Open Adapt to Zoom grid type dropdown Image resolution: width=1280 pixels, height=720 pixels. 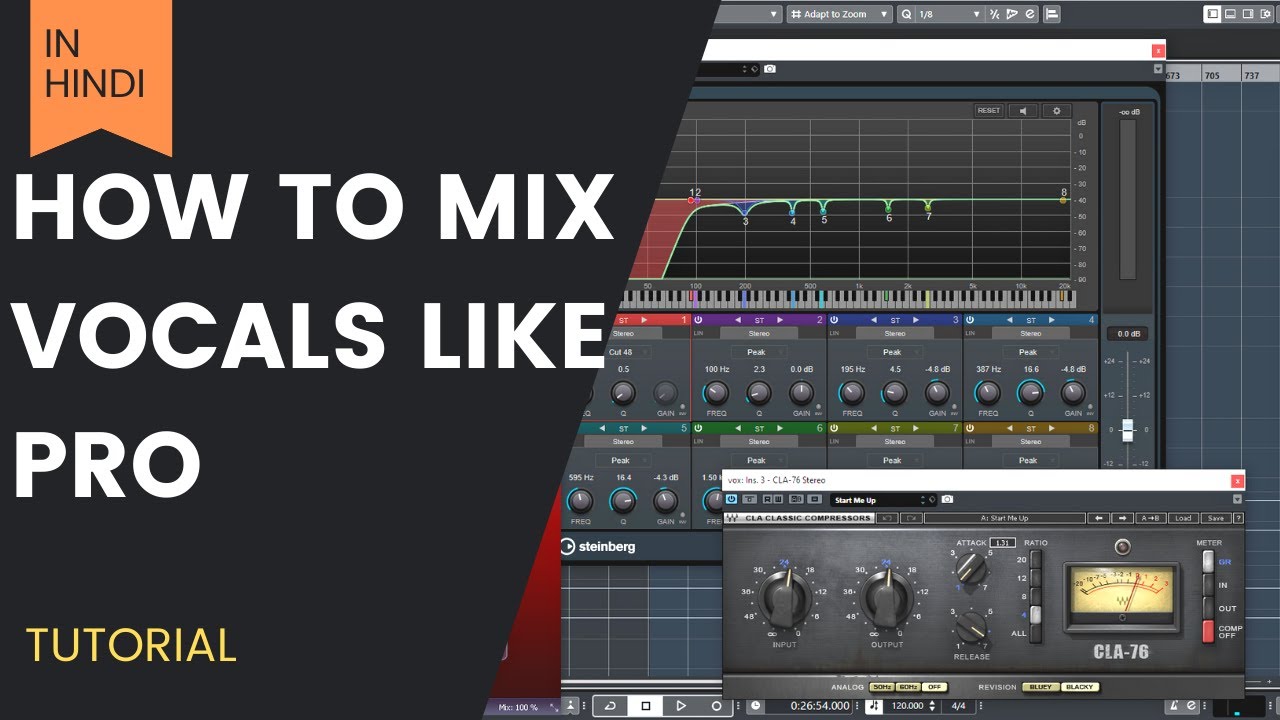click(x=840, y=14)
